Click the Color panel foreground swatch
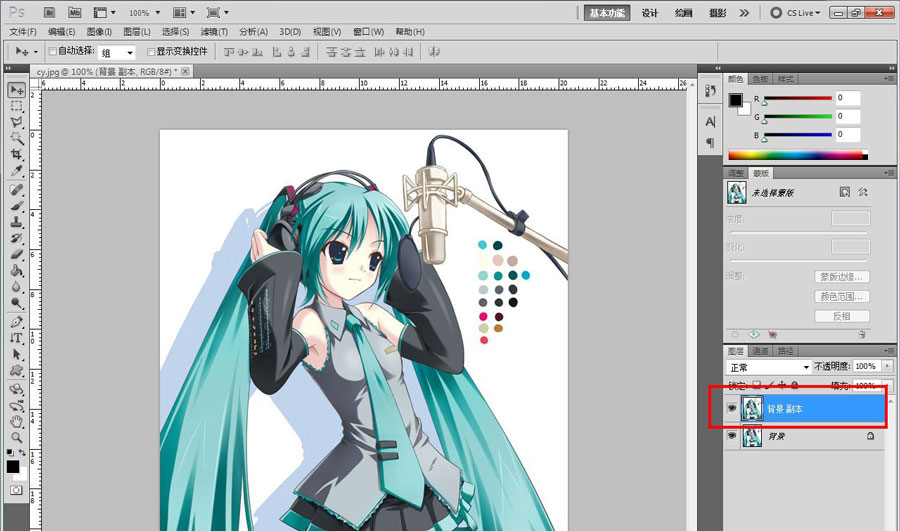 [x=735, y=100]
